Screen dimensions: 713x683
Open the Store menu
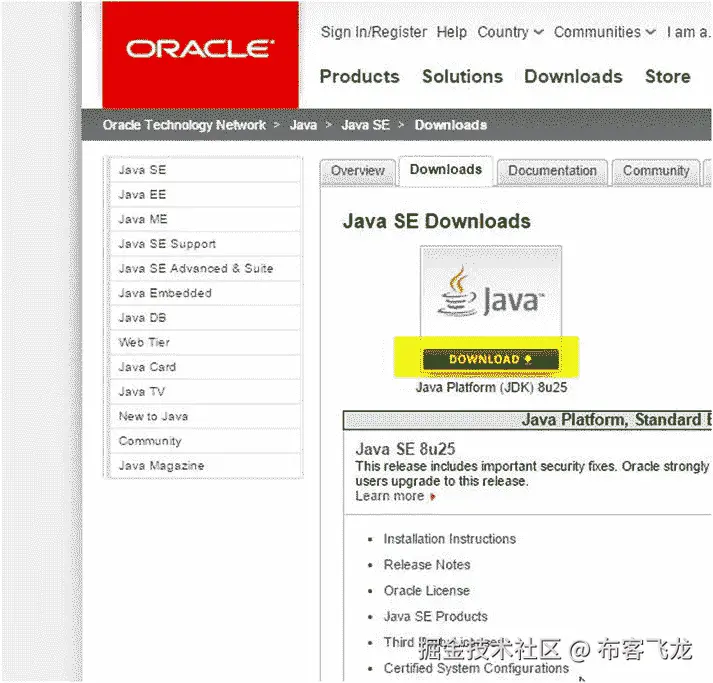coord(668,76)
